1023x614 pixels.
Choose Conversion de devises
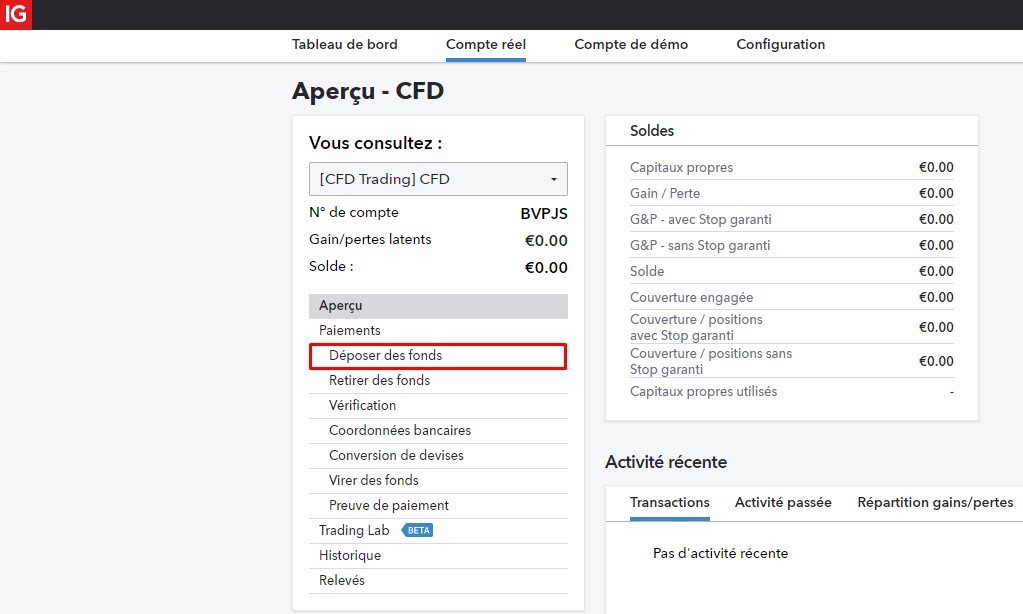pos(396,455)
